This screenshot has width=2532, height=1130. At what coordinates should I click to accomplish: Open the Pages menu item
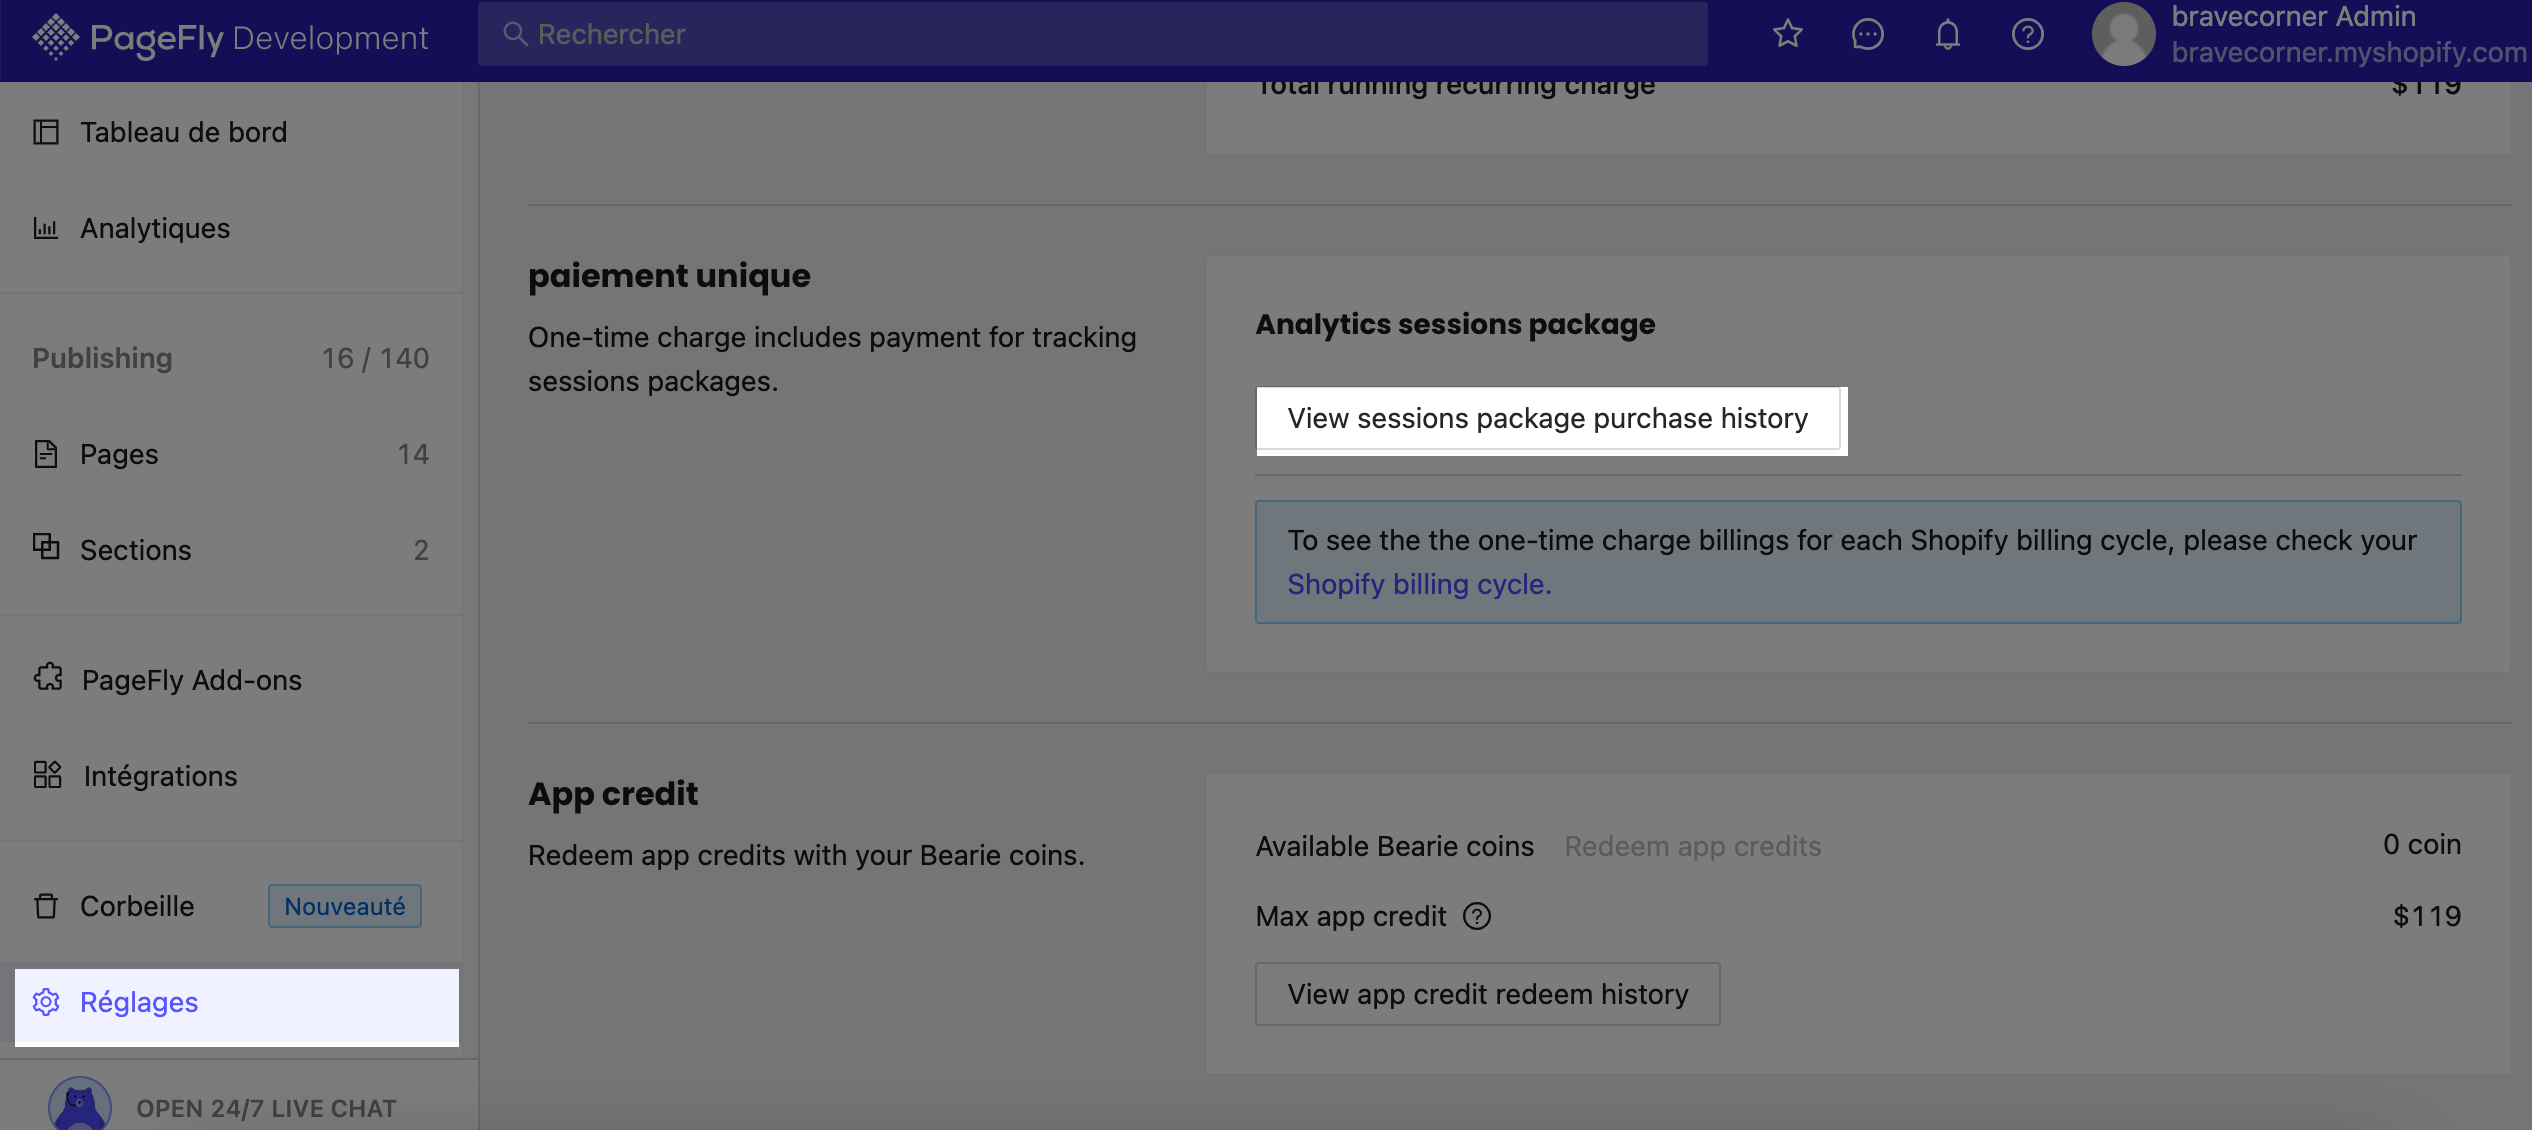[x=232, y=454]
